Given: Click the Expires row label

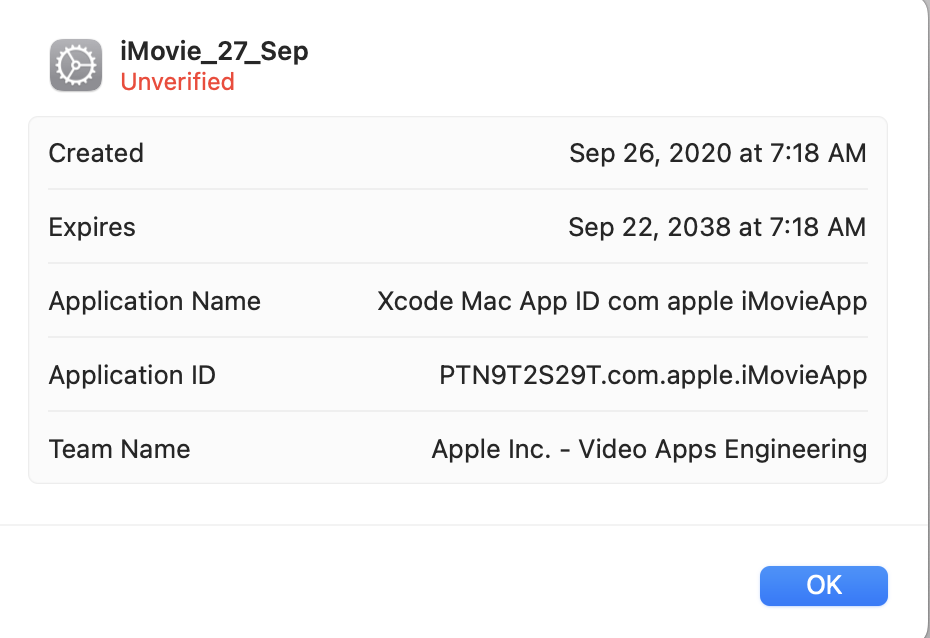Looking at the screenshot, I should (x=92, y=227).
